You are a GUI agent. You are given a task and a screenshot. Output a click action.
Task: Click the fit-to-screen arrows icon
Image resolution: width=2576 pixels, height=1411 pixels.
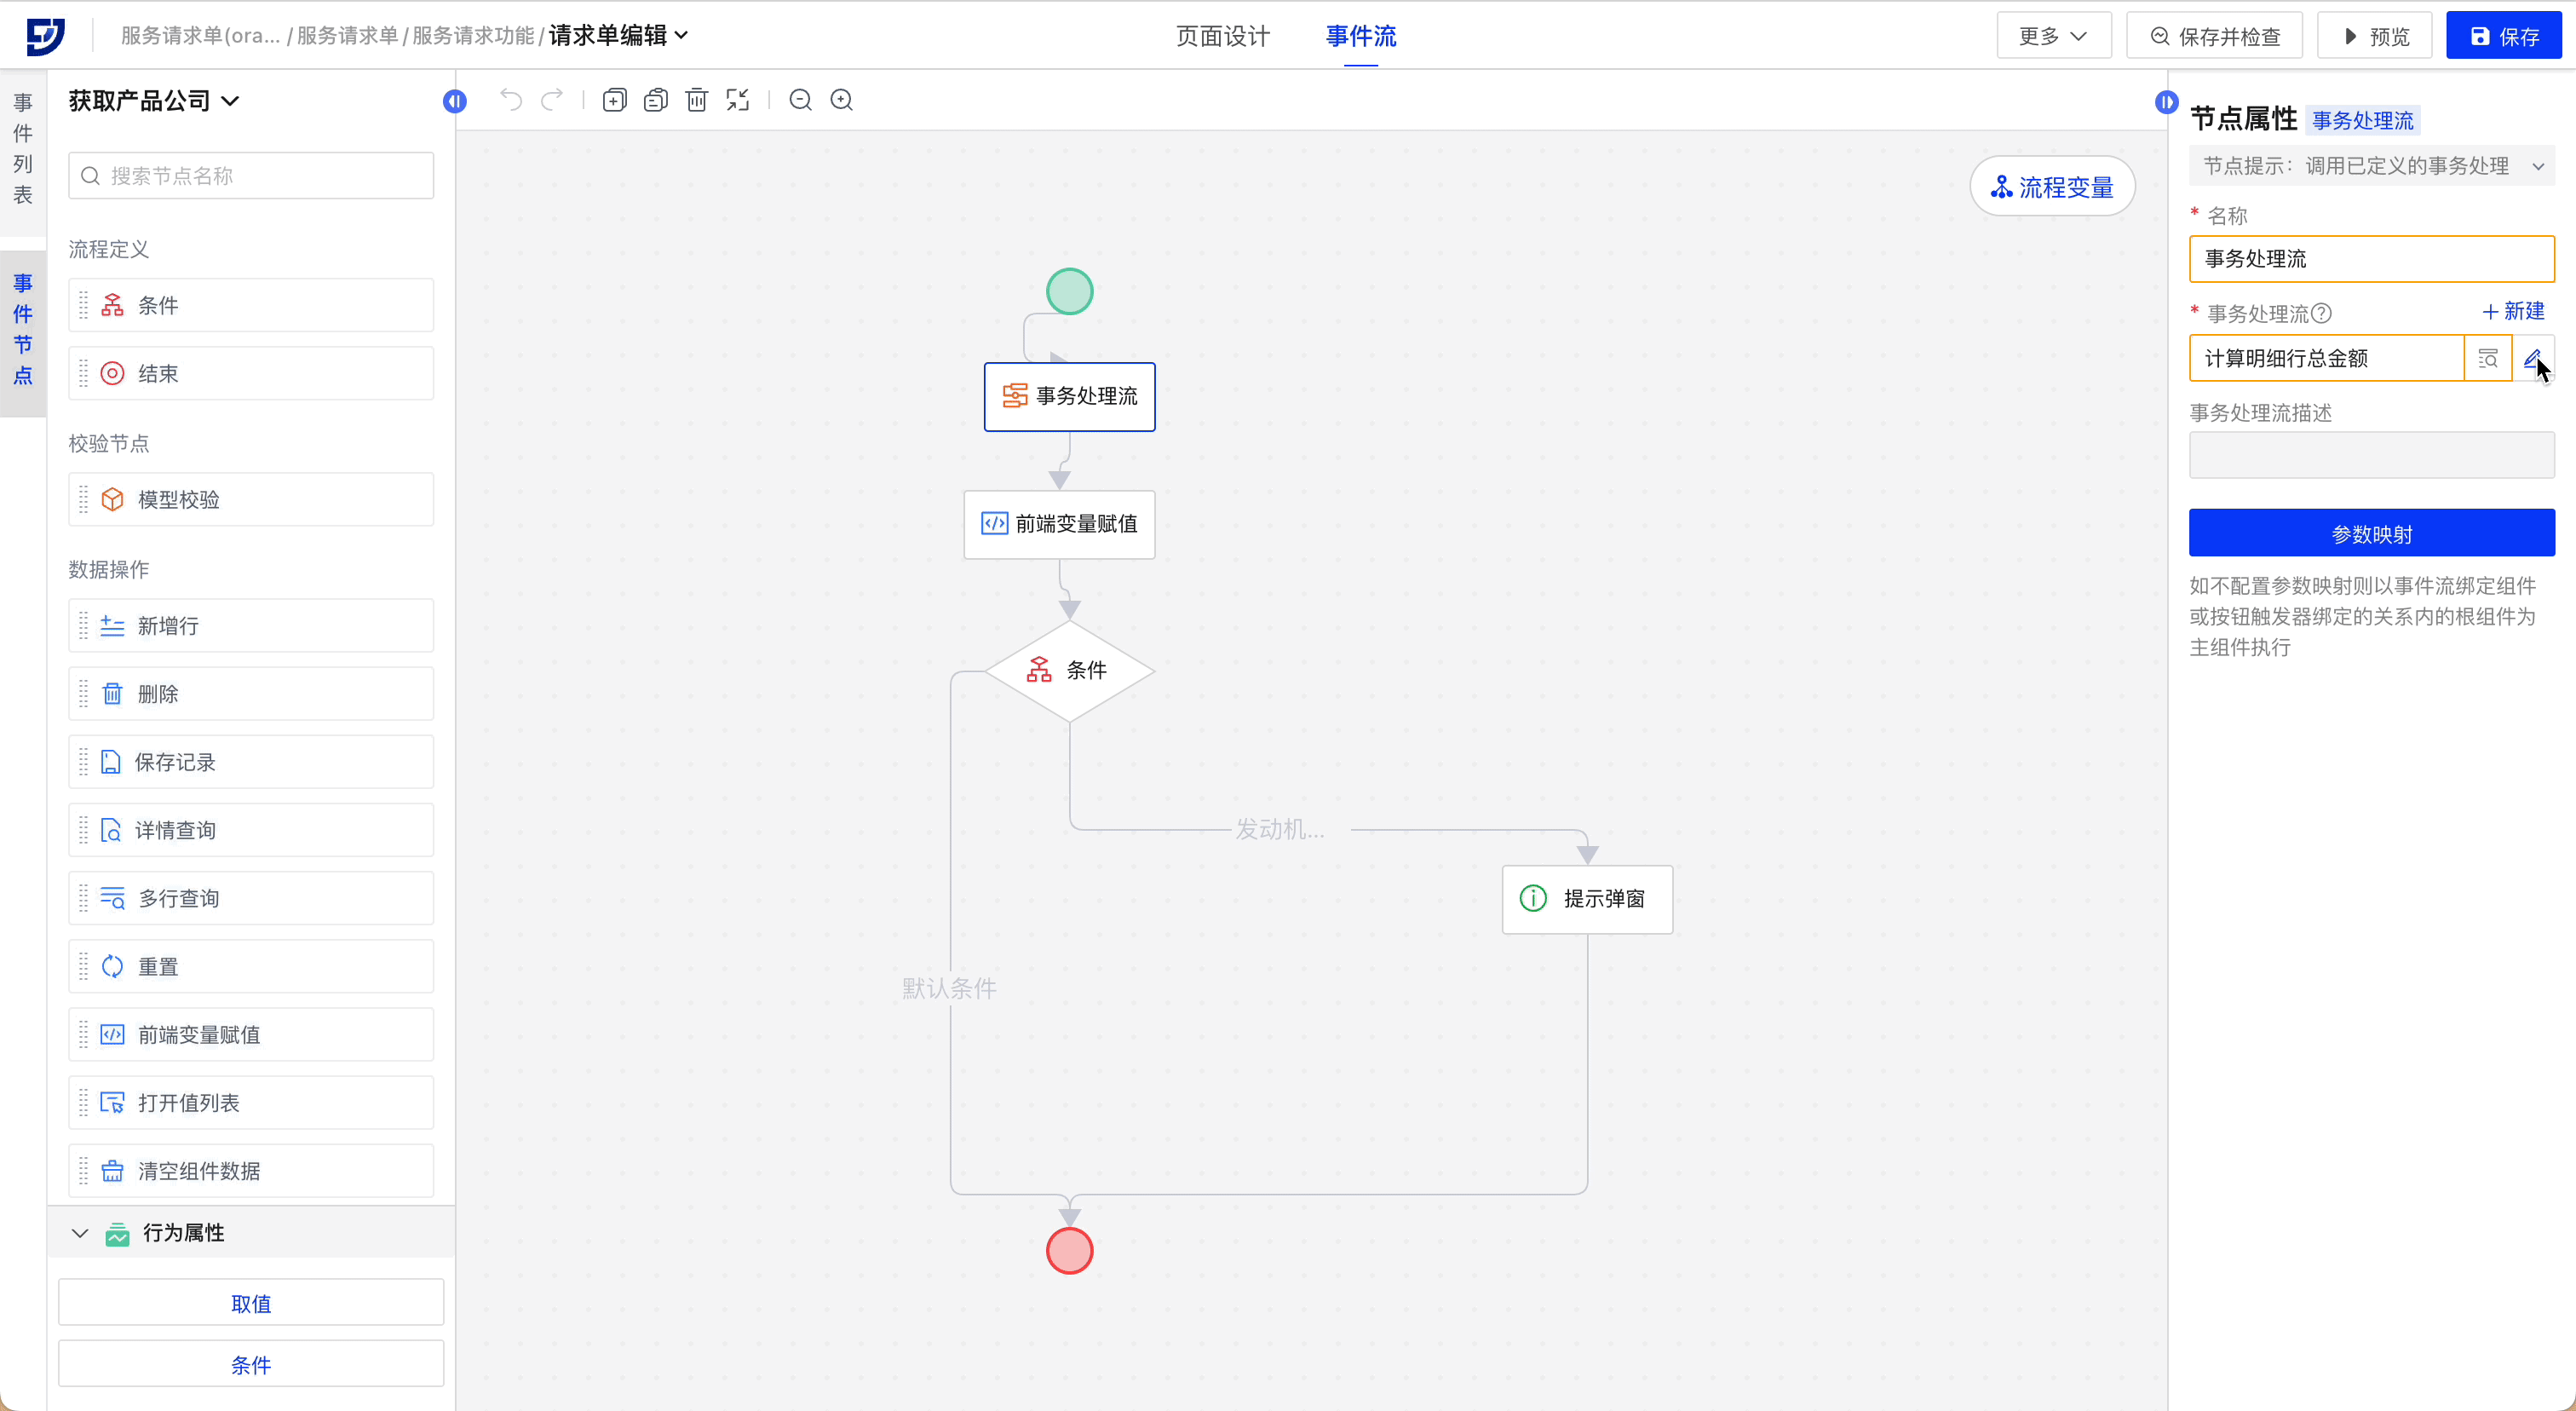pyautogui.click(x=738, y=100)
